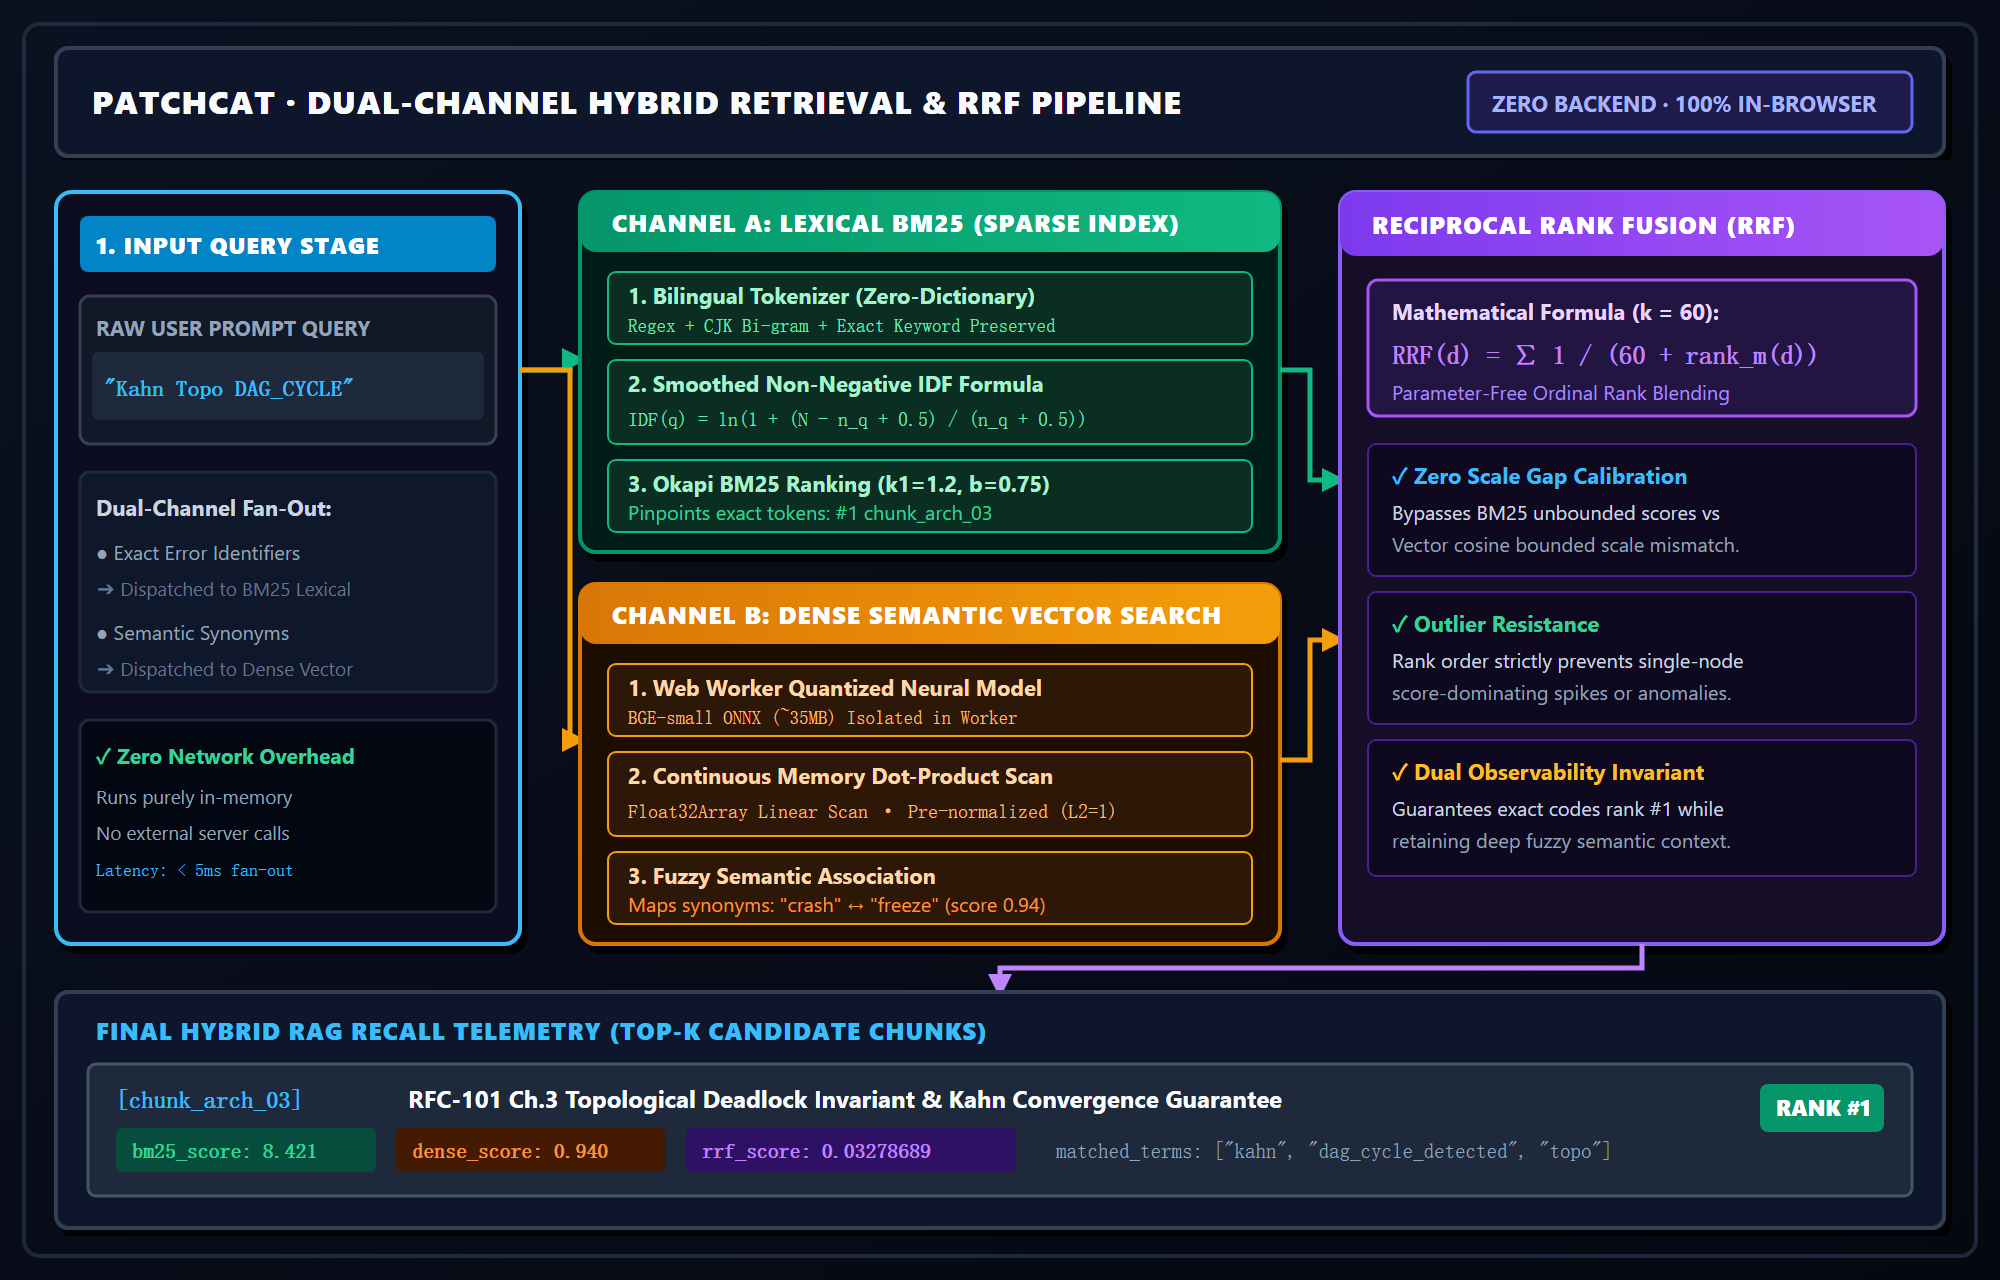Click Rank order strictly prevents single-node text

tap(1567, 661)
